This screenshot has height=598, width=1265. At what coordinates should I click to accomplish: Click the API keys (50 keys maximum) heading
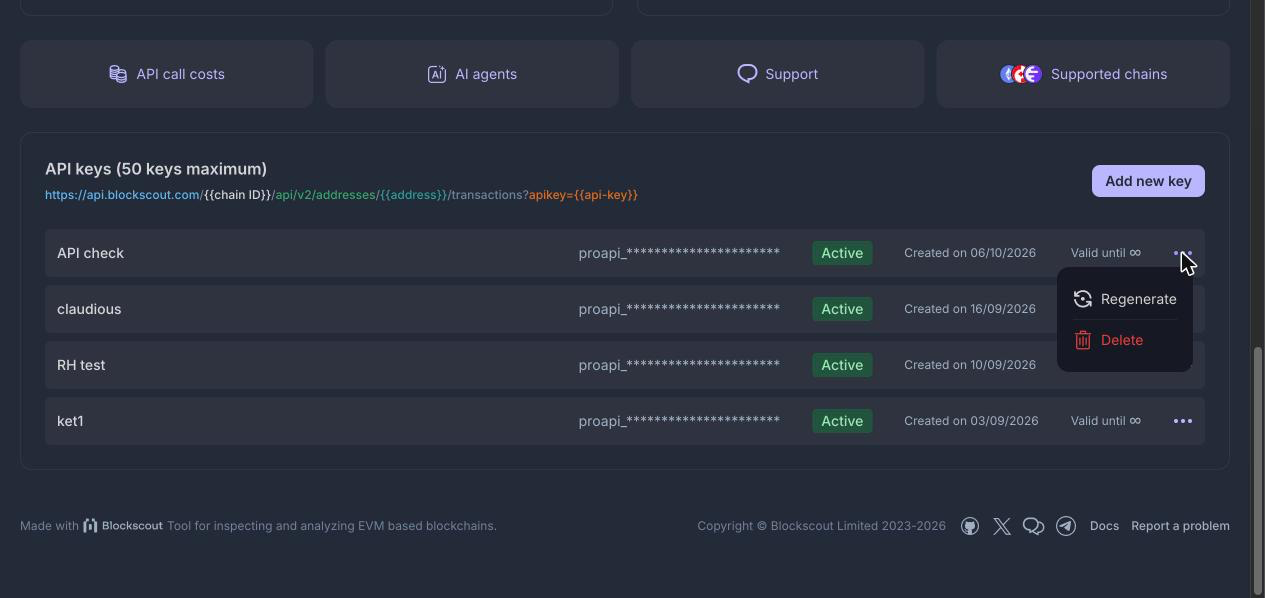tap(156, 169)
